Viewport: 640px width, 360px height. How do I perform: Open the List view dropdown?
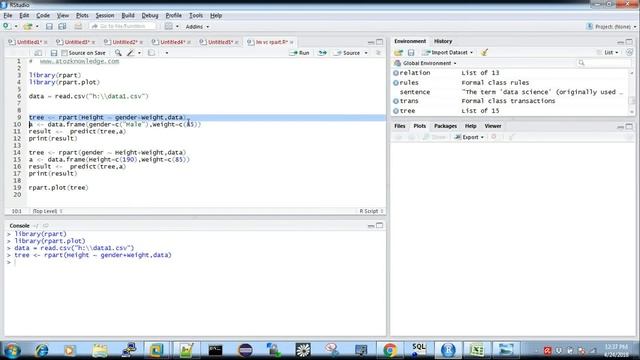[608, 53]
